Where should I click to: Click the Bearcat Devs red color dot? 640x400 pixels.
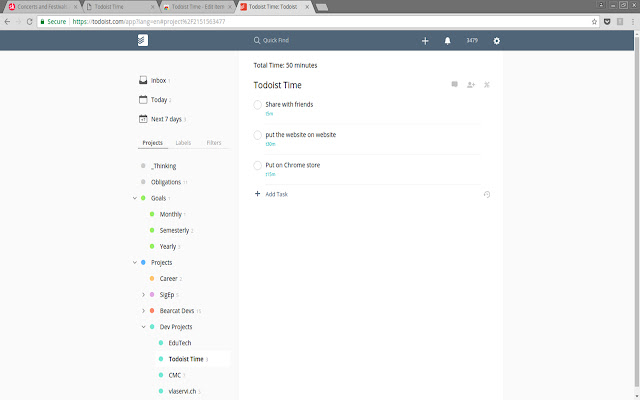click(x=152, y=311)
